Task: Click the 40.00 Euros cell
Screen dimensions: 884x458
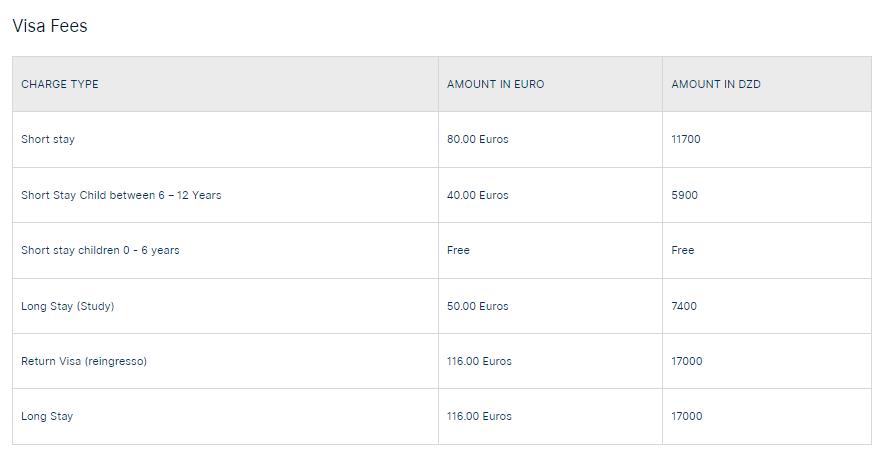Action: click(x=477, y=195)
